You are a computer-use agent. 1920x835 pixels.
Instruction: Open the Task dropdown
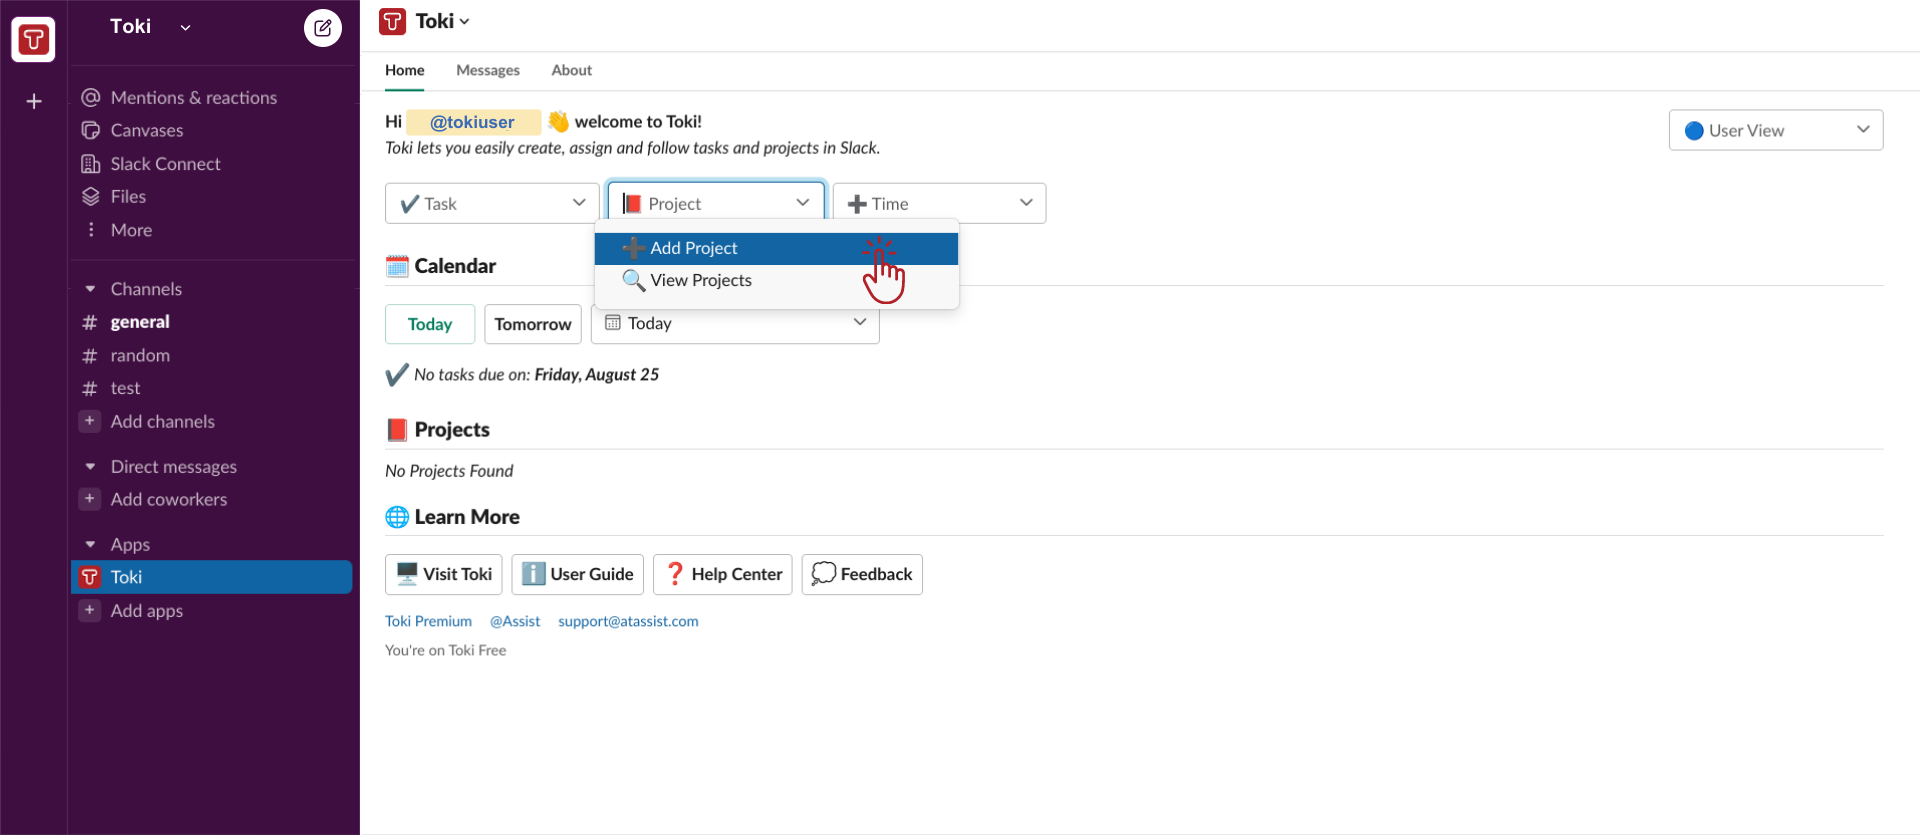click(x=492, y=203)
